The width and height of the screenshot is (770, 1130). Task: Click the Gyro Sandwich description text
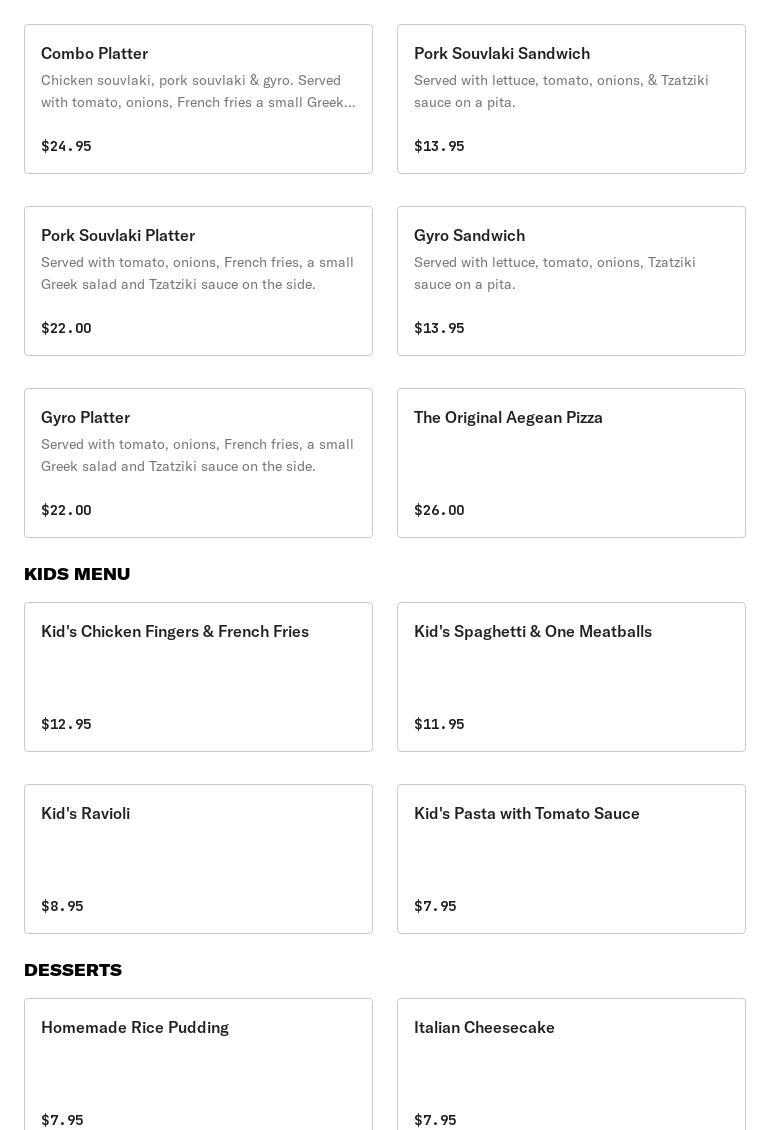click(x=555, y=273)
